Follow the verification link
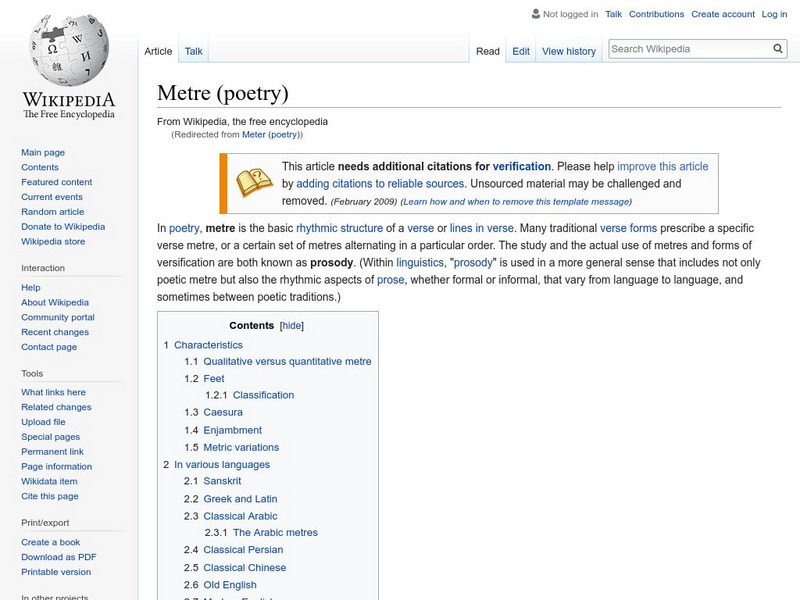The height and width of the screenshot is (600, 800). (521, 166)
